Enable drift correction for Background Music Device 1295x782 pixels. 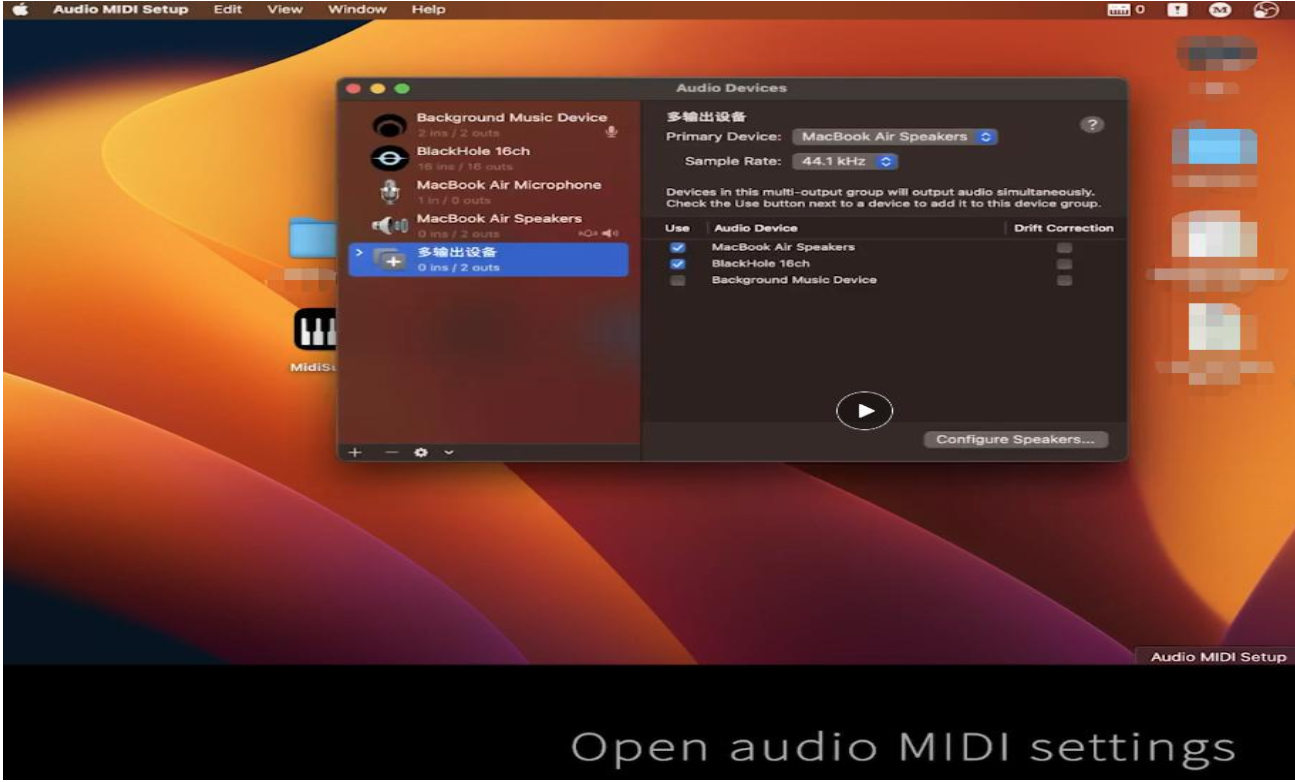coord(1064,280)
